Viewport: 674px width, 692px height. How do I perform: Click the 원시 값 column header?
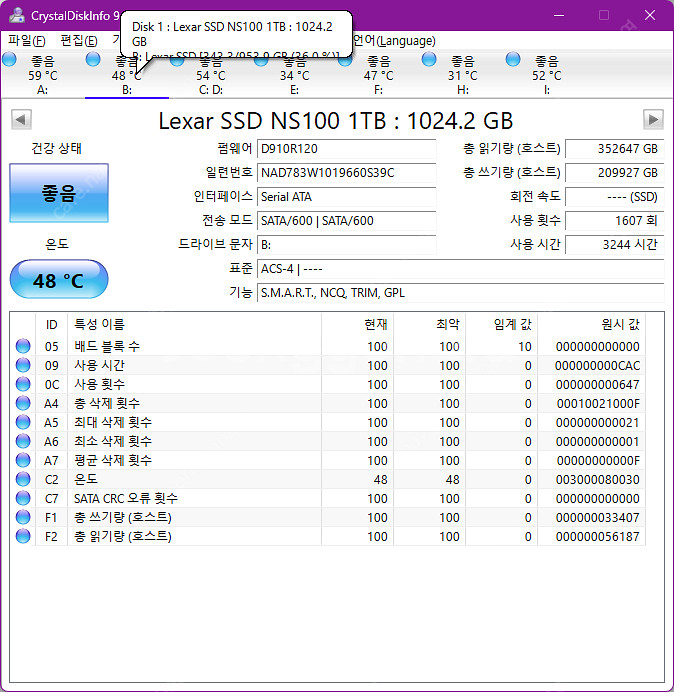tap(592, 324)
